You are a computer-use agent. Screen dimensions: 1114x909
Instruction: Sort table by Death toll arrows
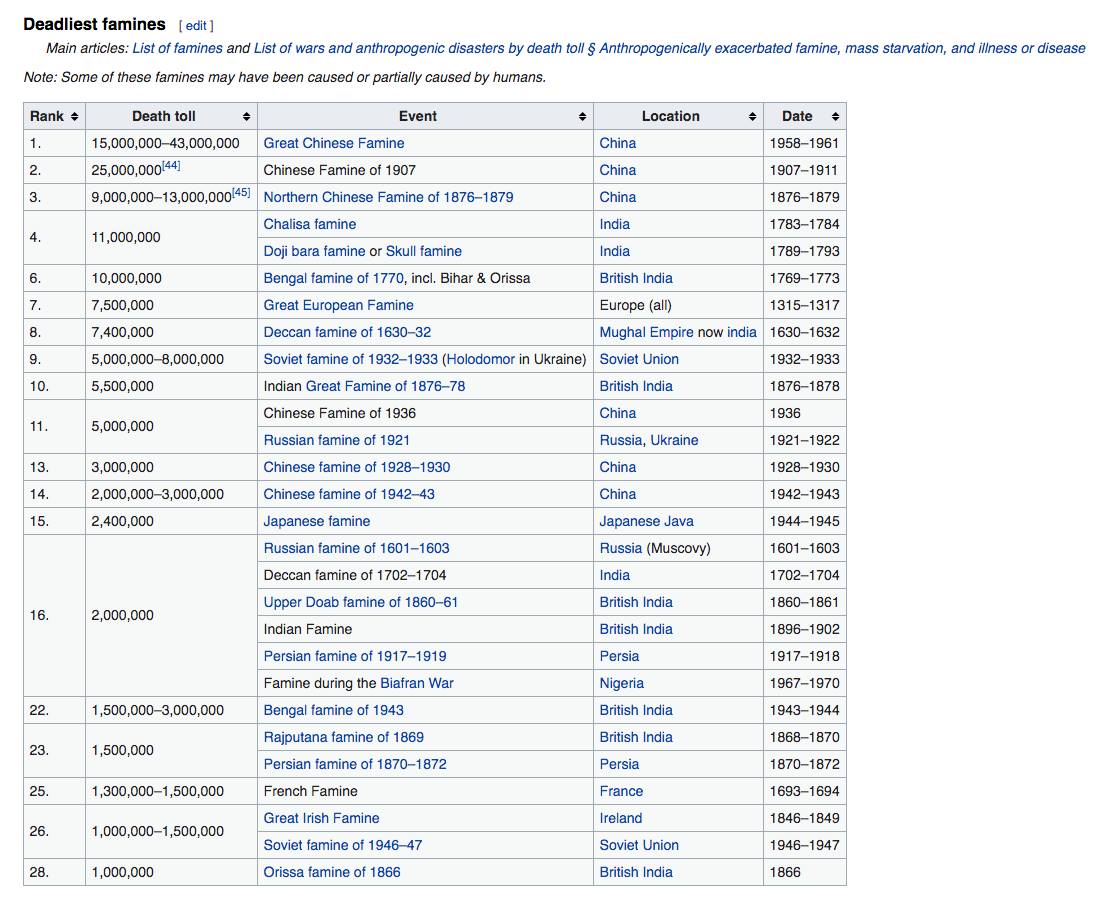pyautogui.click(x=246, y=117)
